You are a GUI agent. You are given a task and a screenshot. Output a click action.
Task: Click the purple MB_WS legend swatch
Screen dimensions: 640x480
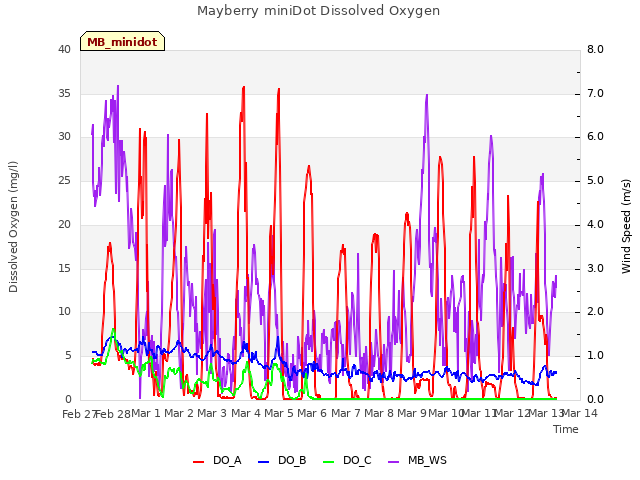click(393, 462)
